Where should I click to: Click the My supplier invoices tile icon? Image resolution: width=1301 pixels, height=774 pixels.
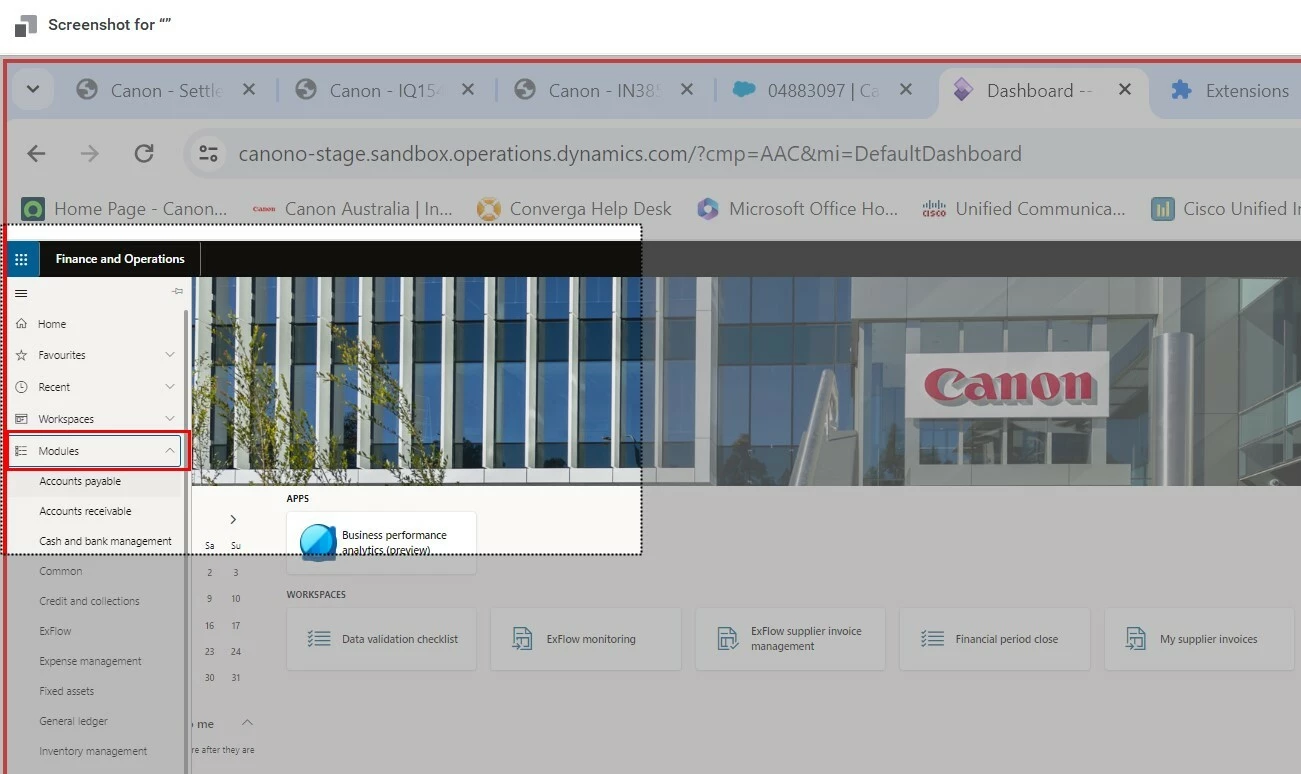coord(1136,639)
